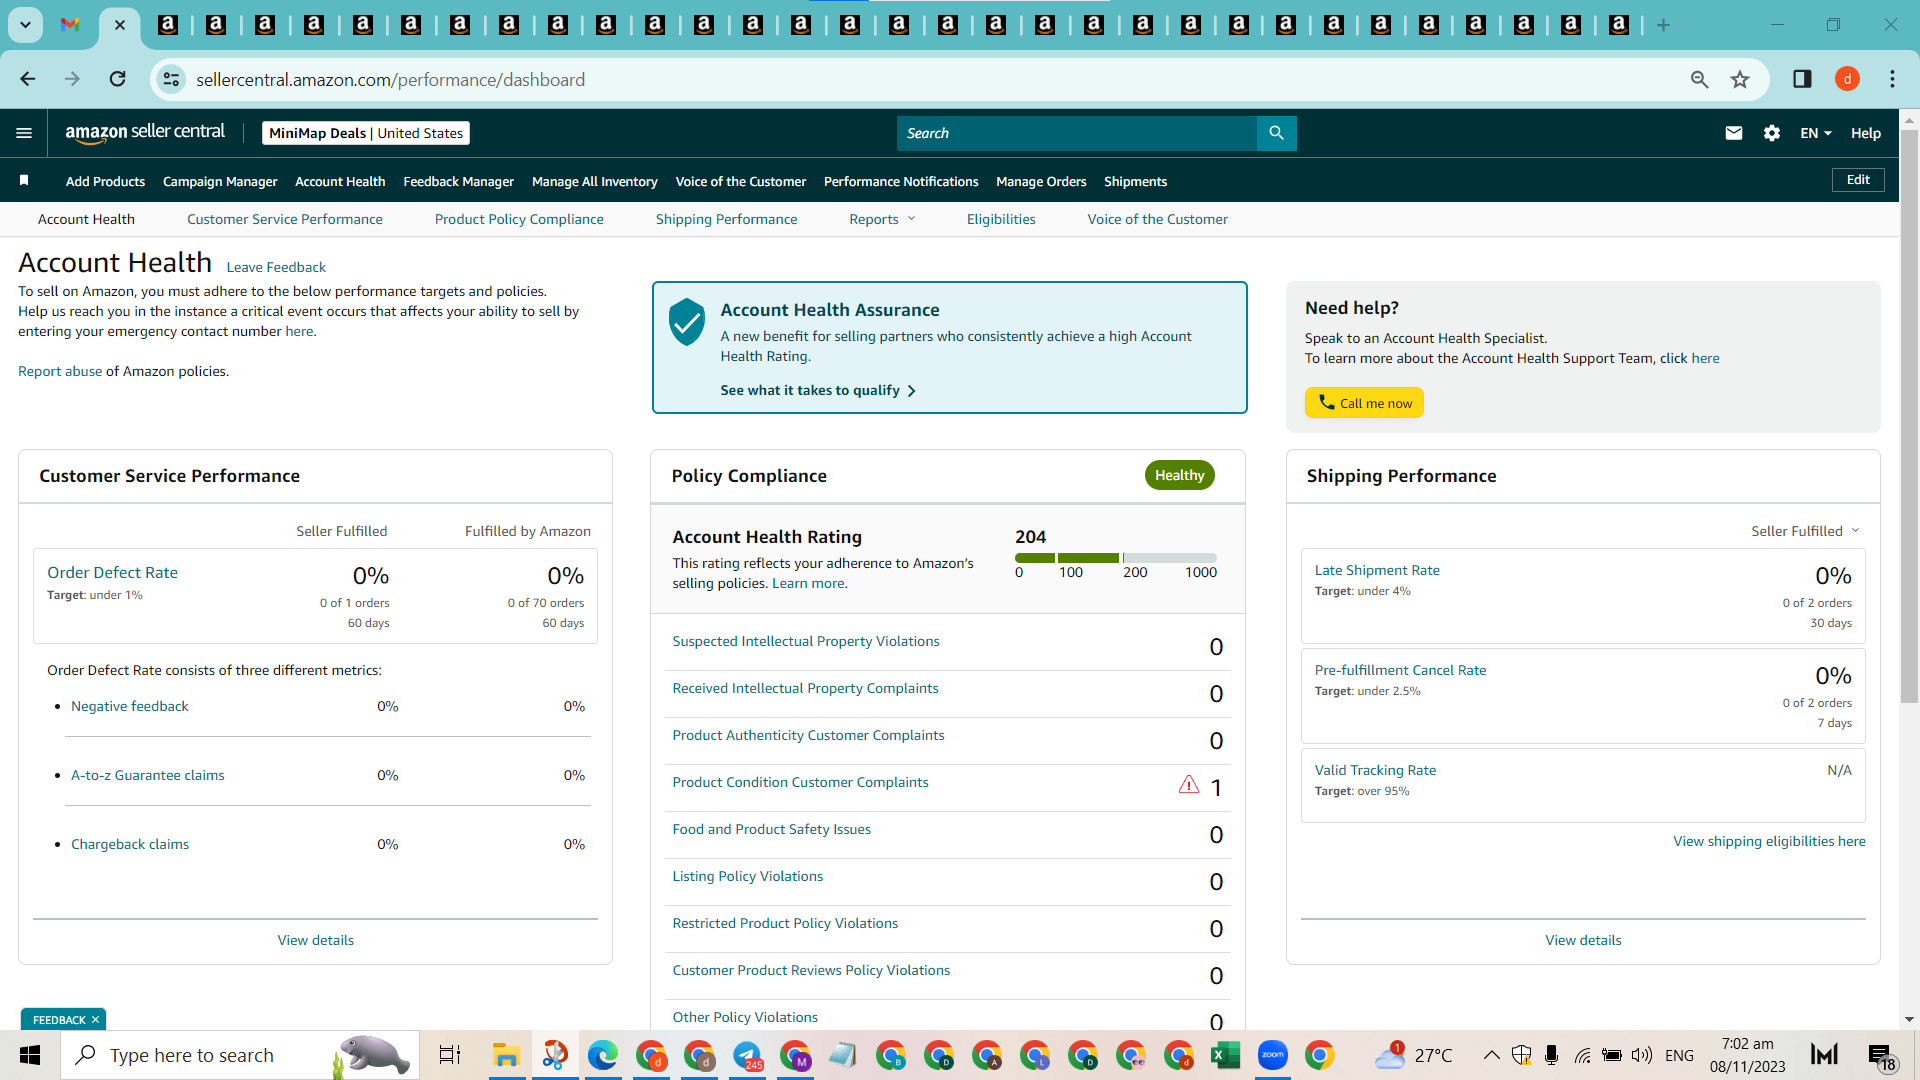Switch to Product Policy Compliance tab

tap(519, 219)
